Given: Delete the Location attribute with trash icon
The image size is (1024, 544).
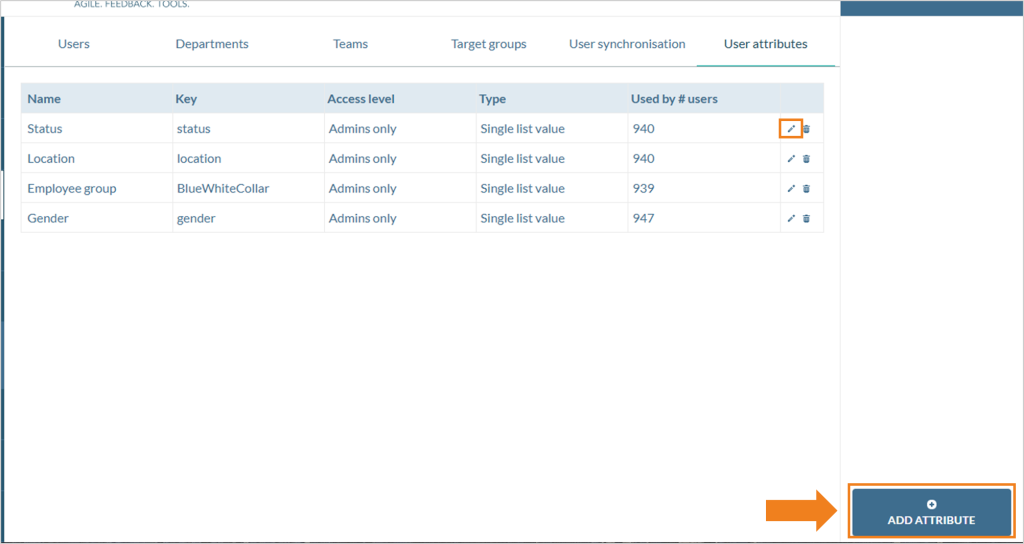Looking at the screenshot, I should point(807,158).
